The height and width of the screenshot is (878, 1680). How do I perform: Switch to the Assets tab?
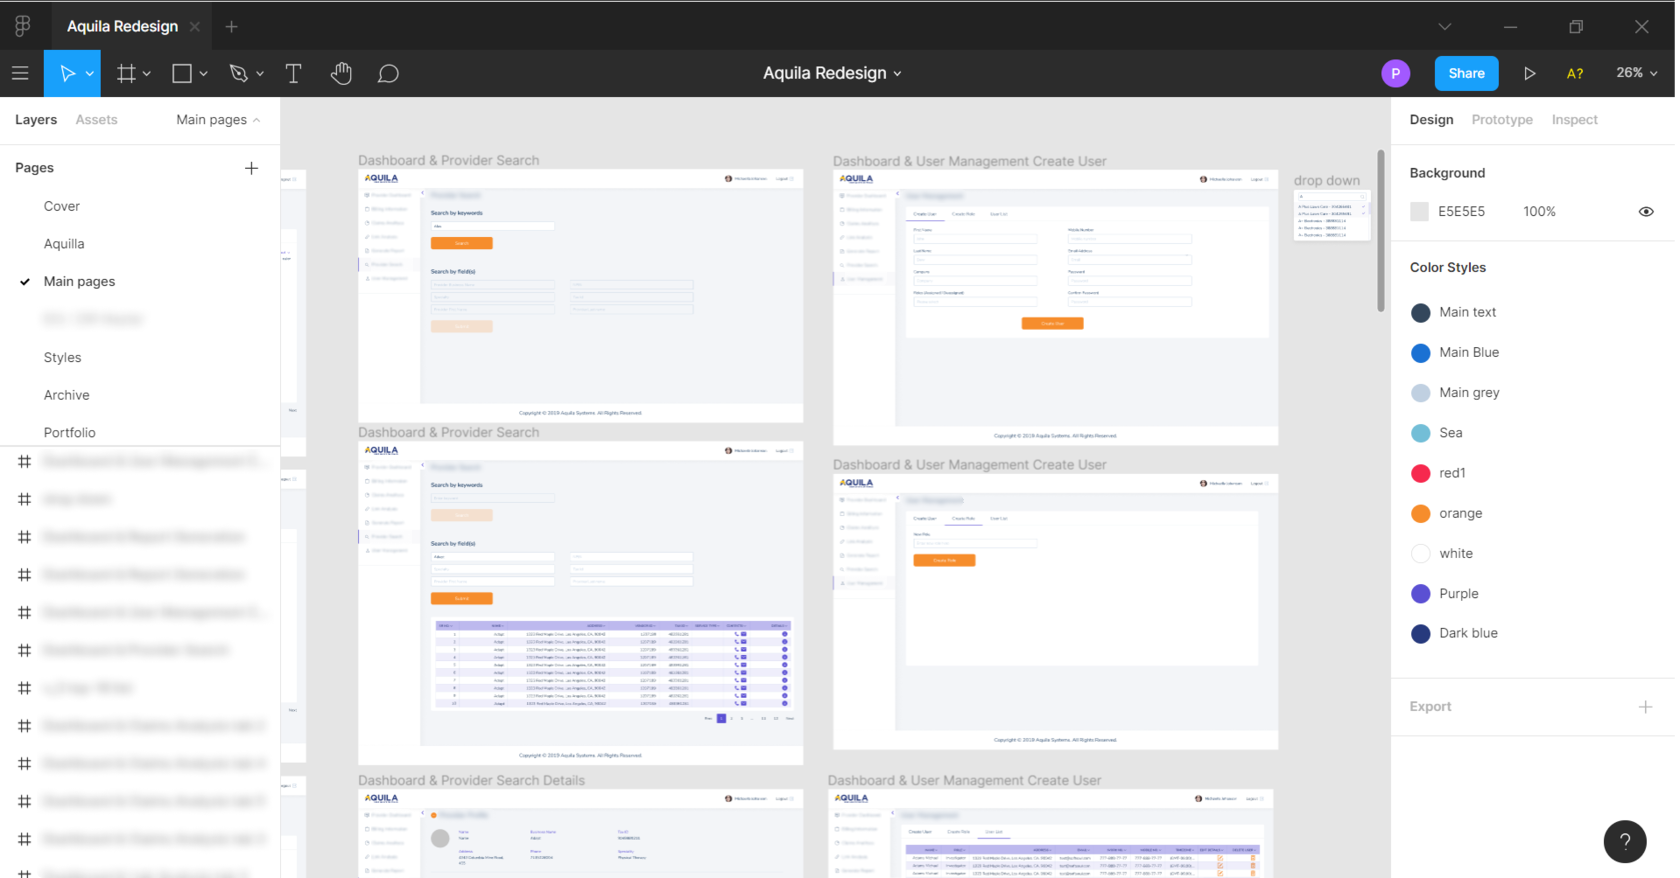(x=96, y=120)
